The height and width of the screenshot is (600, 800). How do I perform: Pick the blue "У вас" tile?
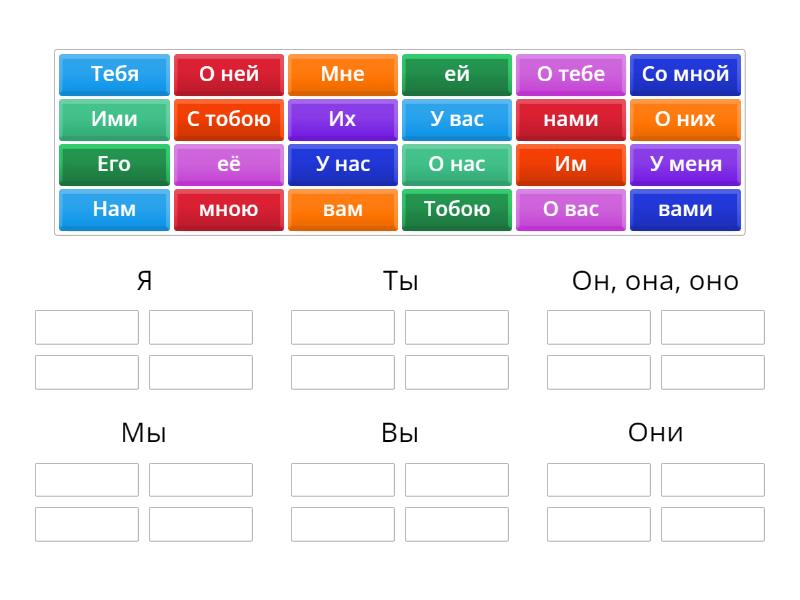coord(457,119)
